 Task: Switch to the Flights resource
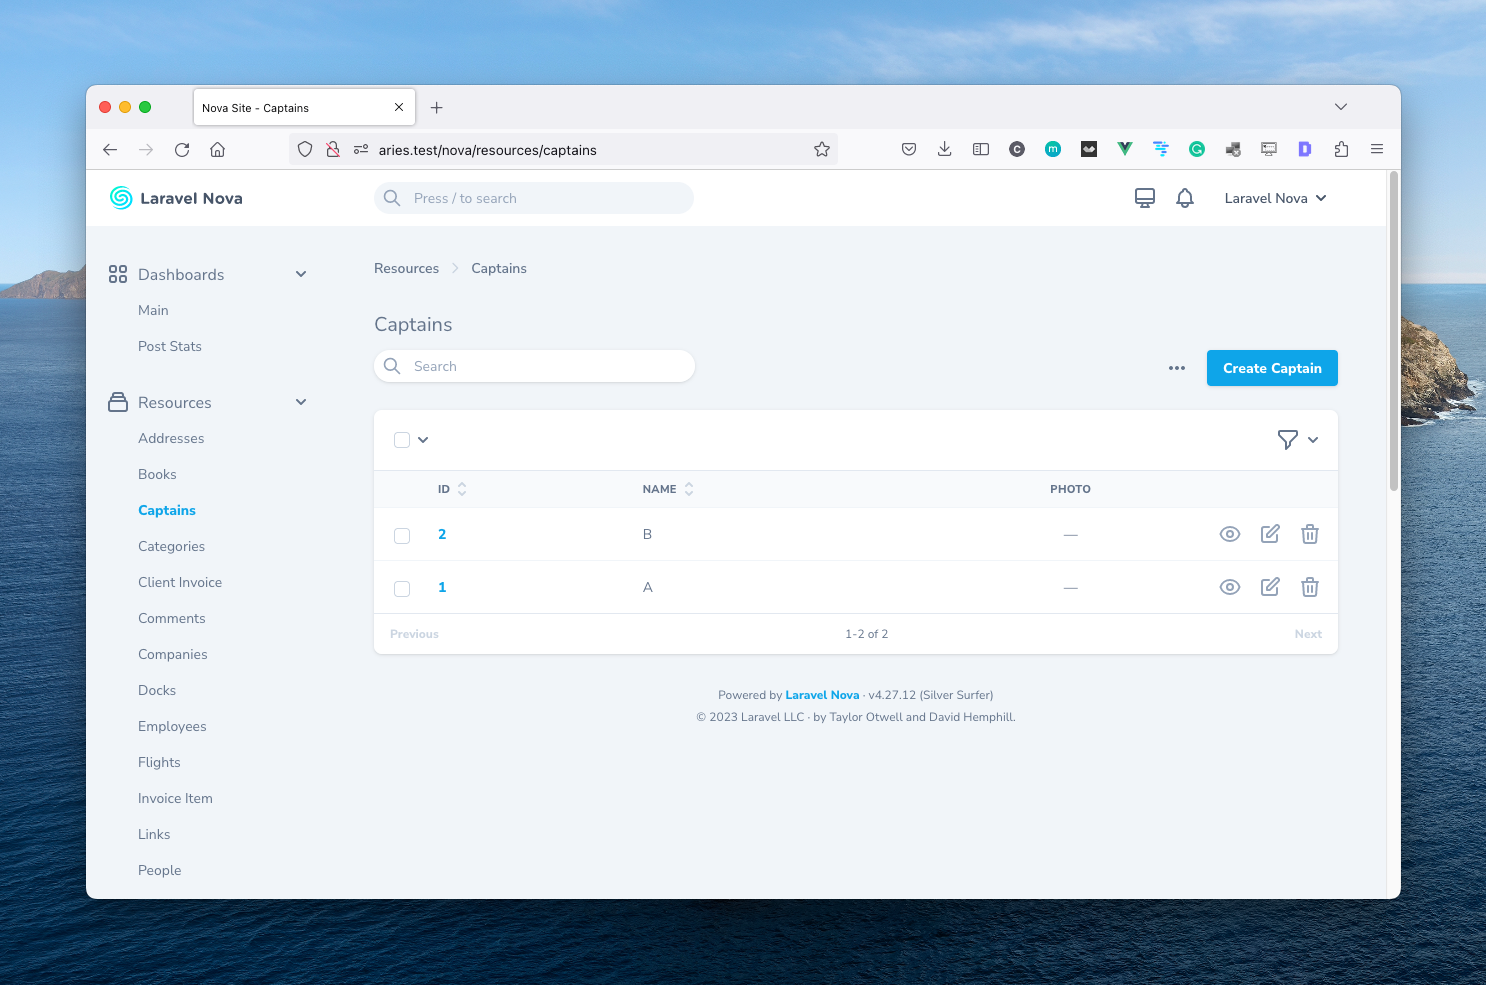[159, 762]
